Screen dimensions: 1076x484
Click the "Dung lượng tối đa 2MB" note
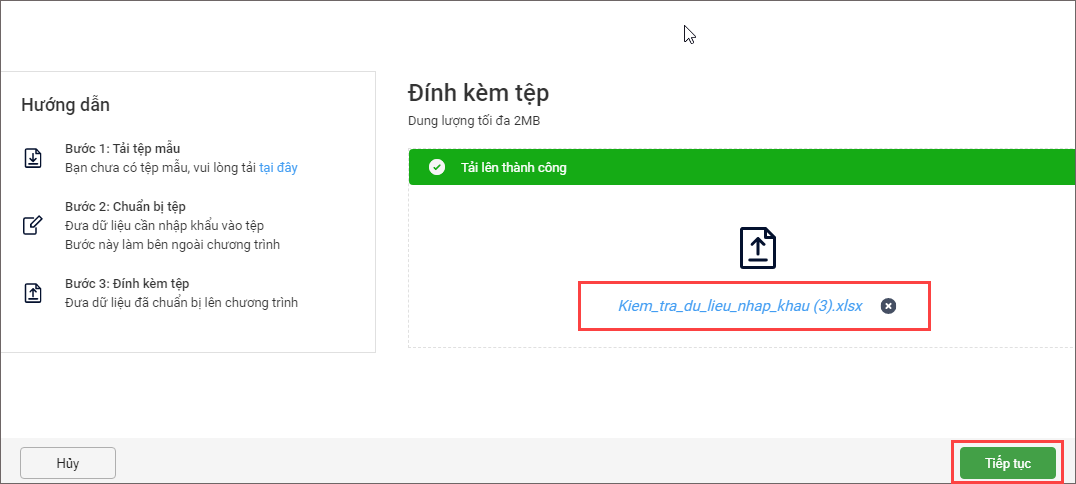tap(474, 121)
